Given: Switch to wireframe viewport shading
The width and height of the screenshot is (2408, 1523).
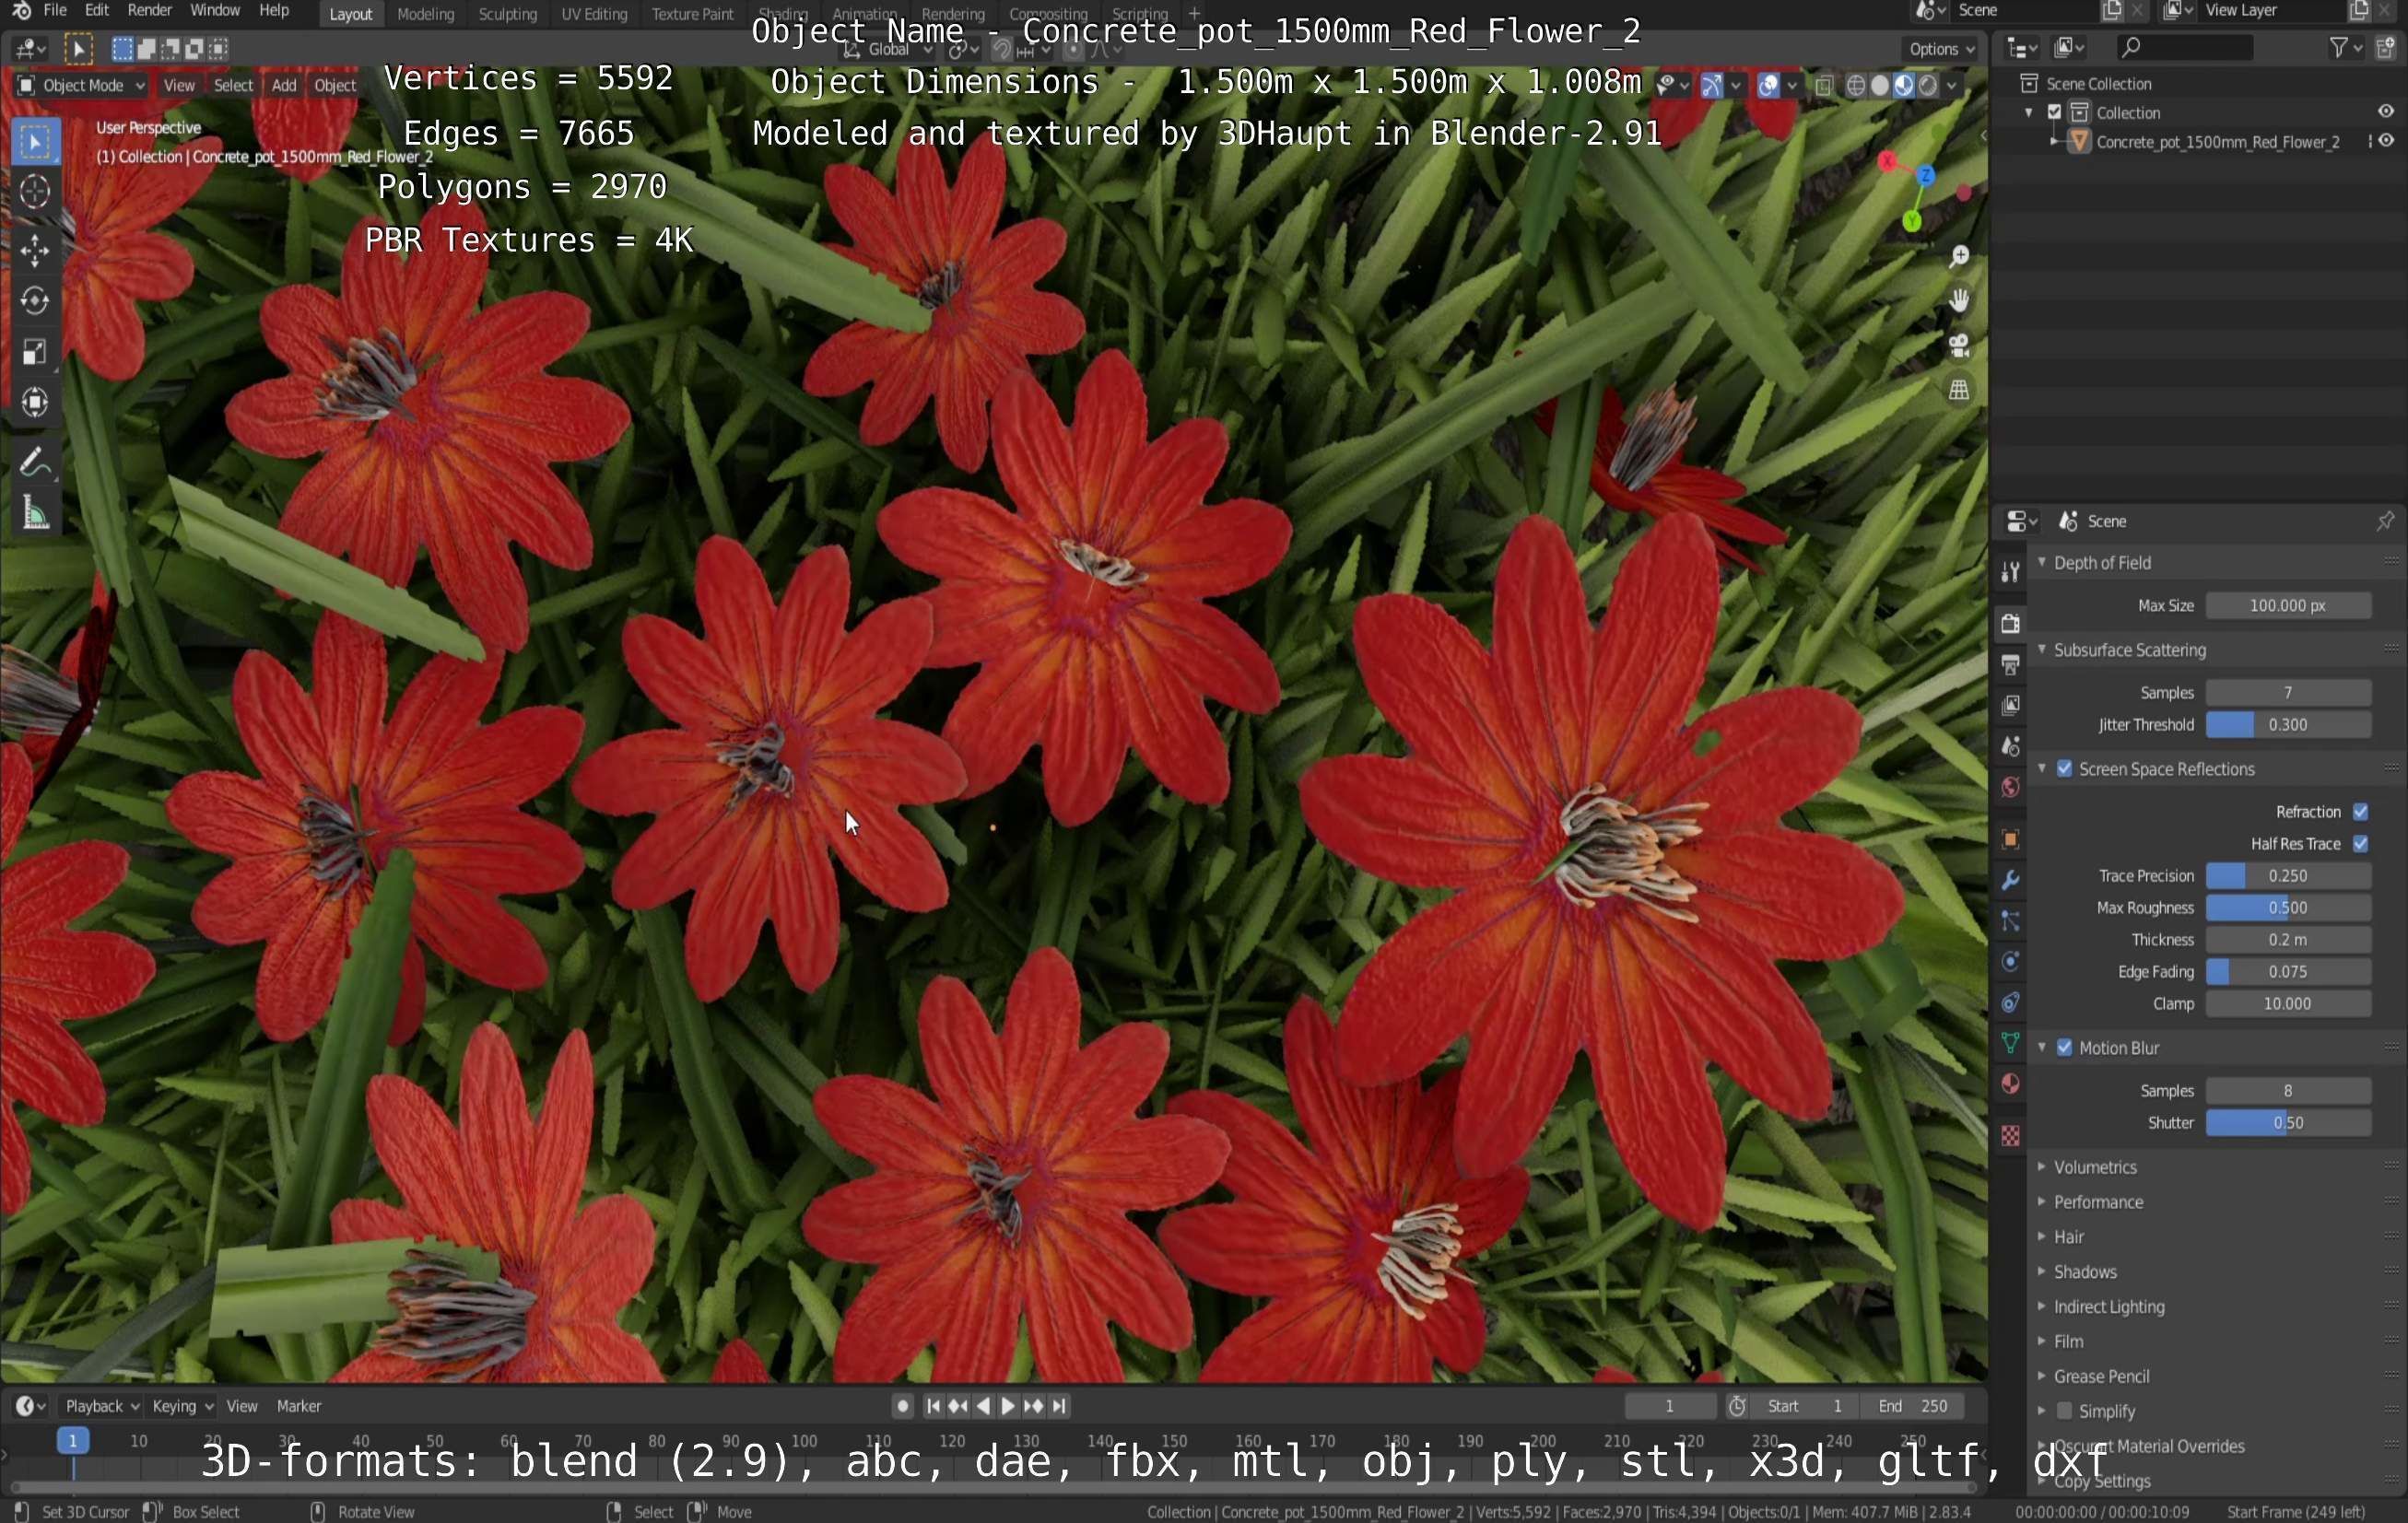Looking at the screenshot, I should 1855,85.
